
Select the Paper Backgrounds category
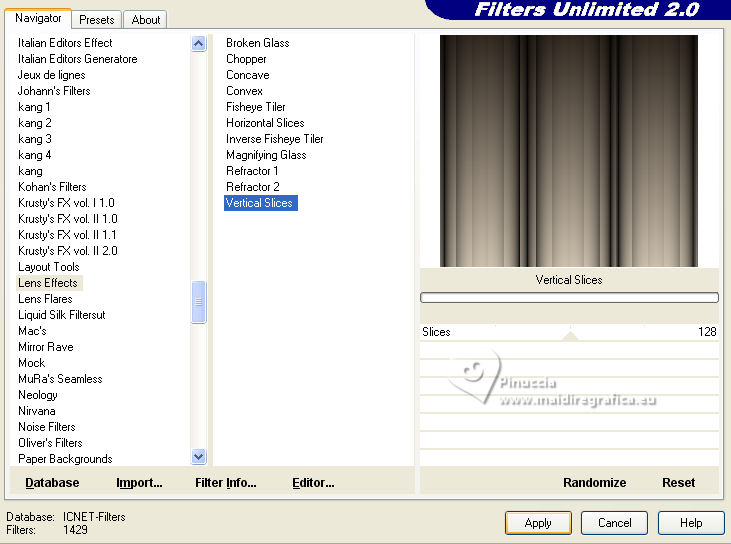(x=65, y=459)
